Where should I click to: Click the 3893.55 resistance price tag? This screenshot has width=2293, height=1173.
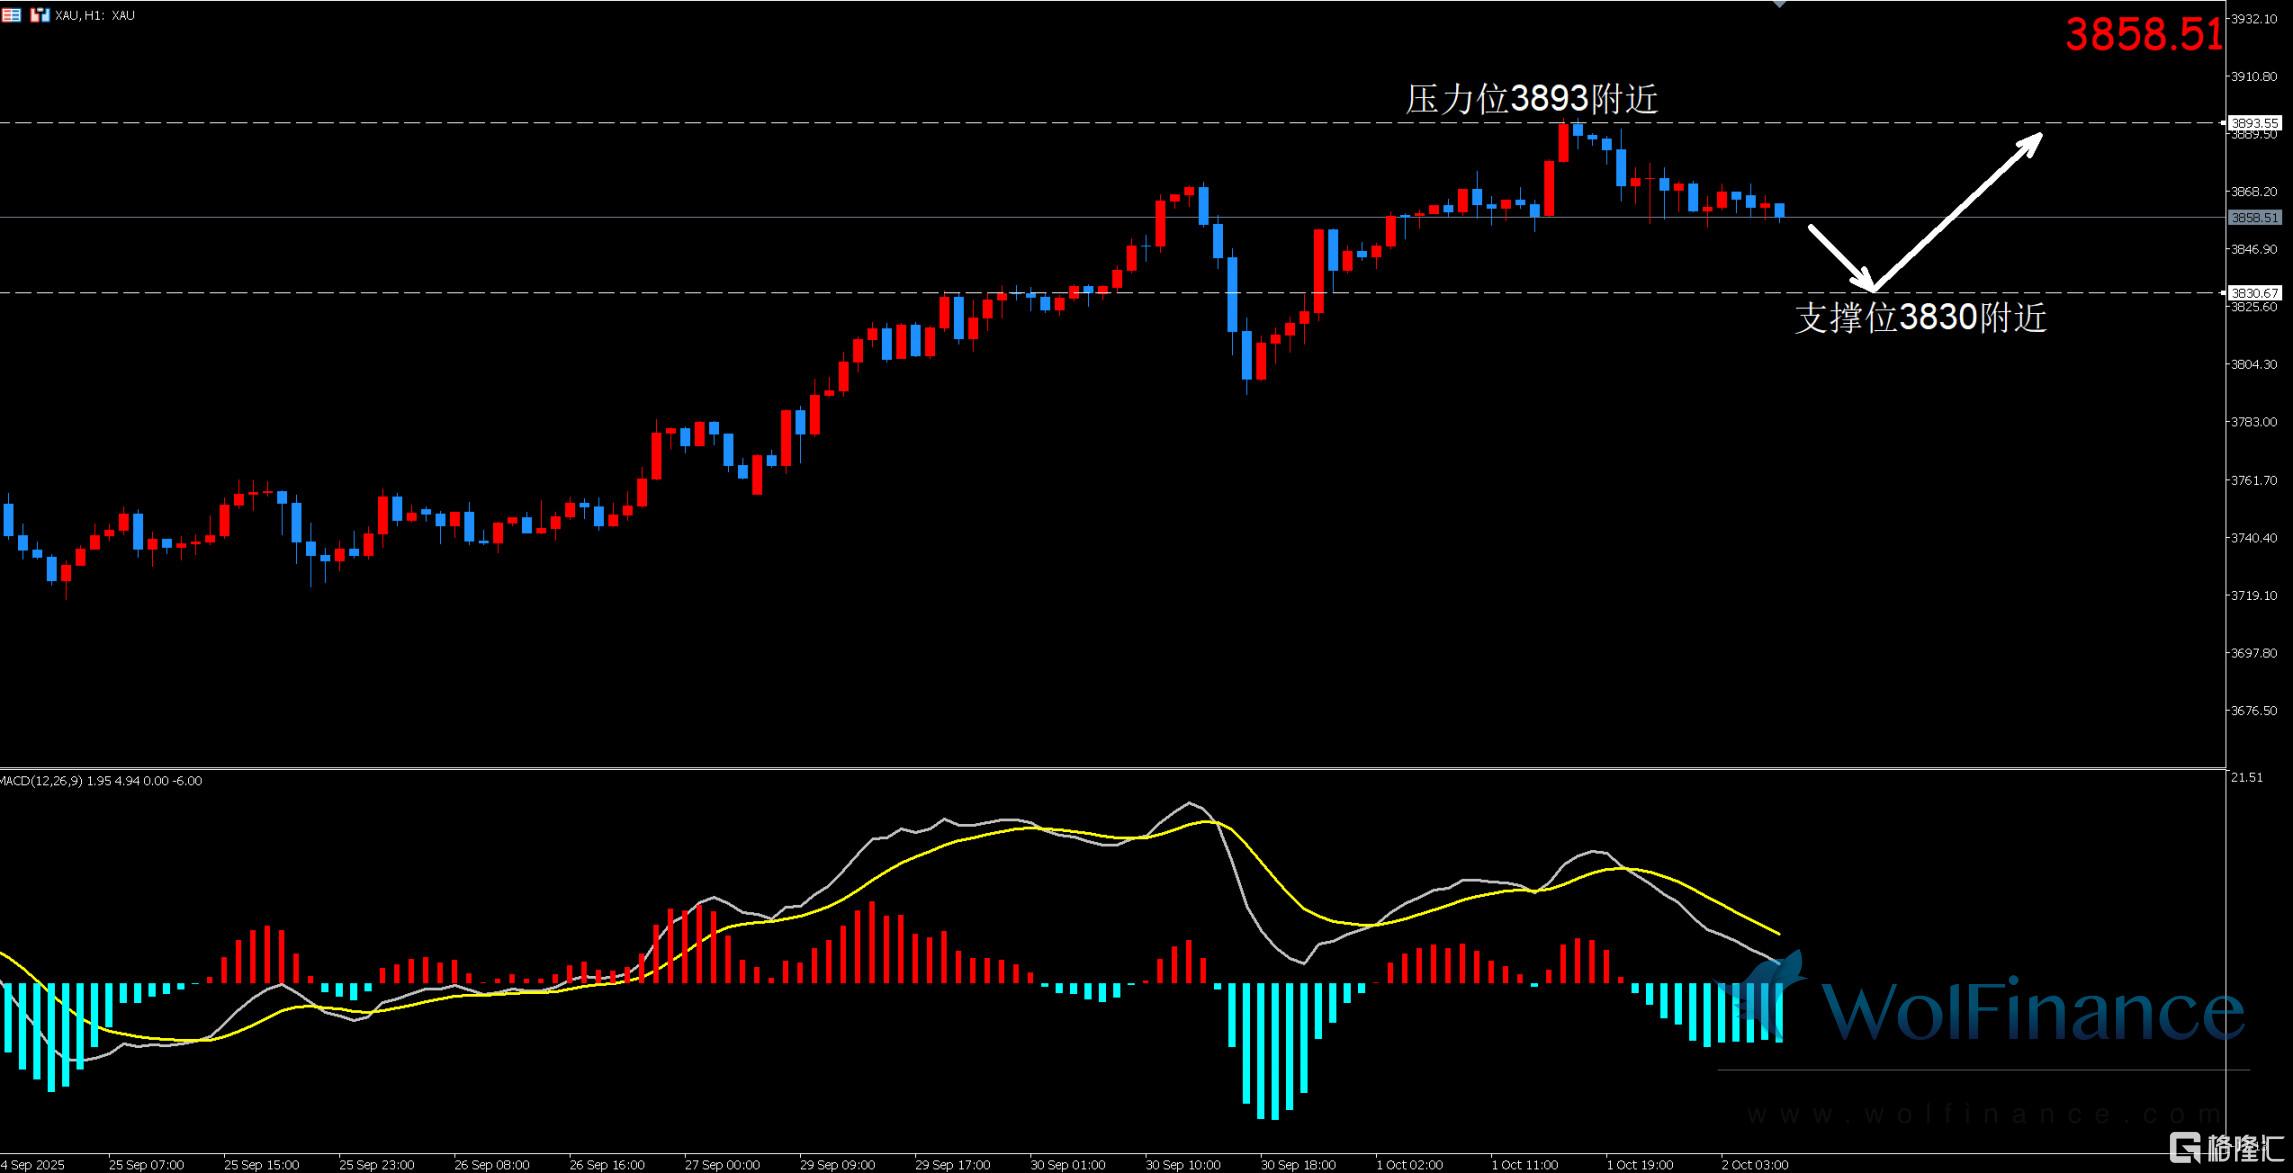coord(2254,123)
